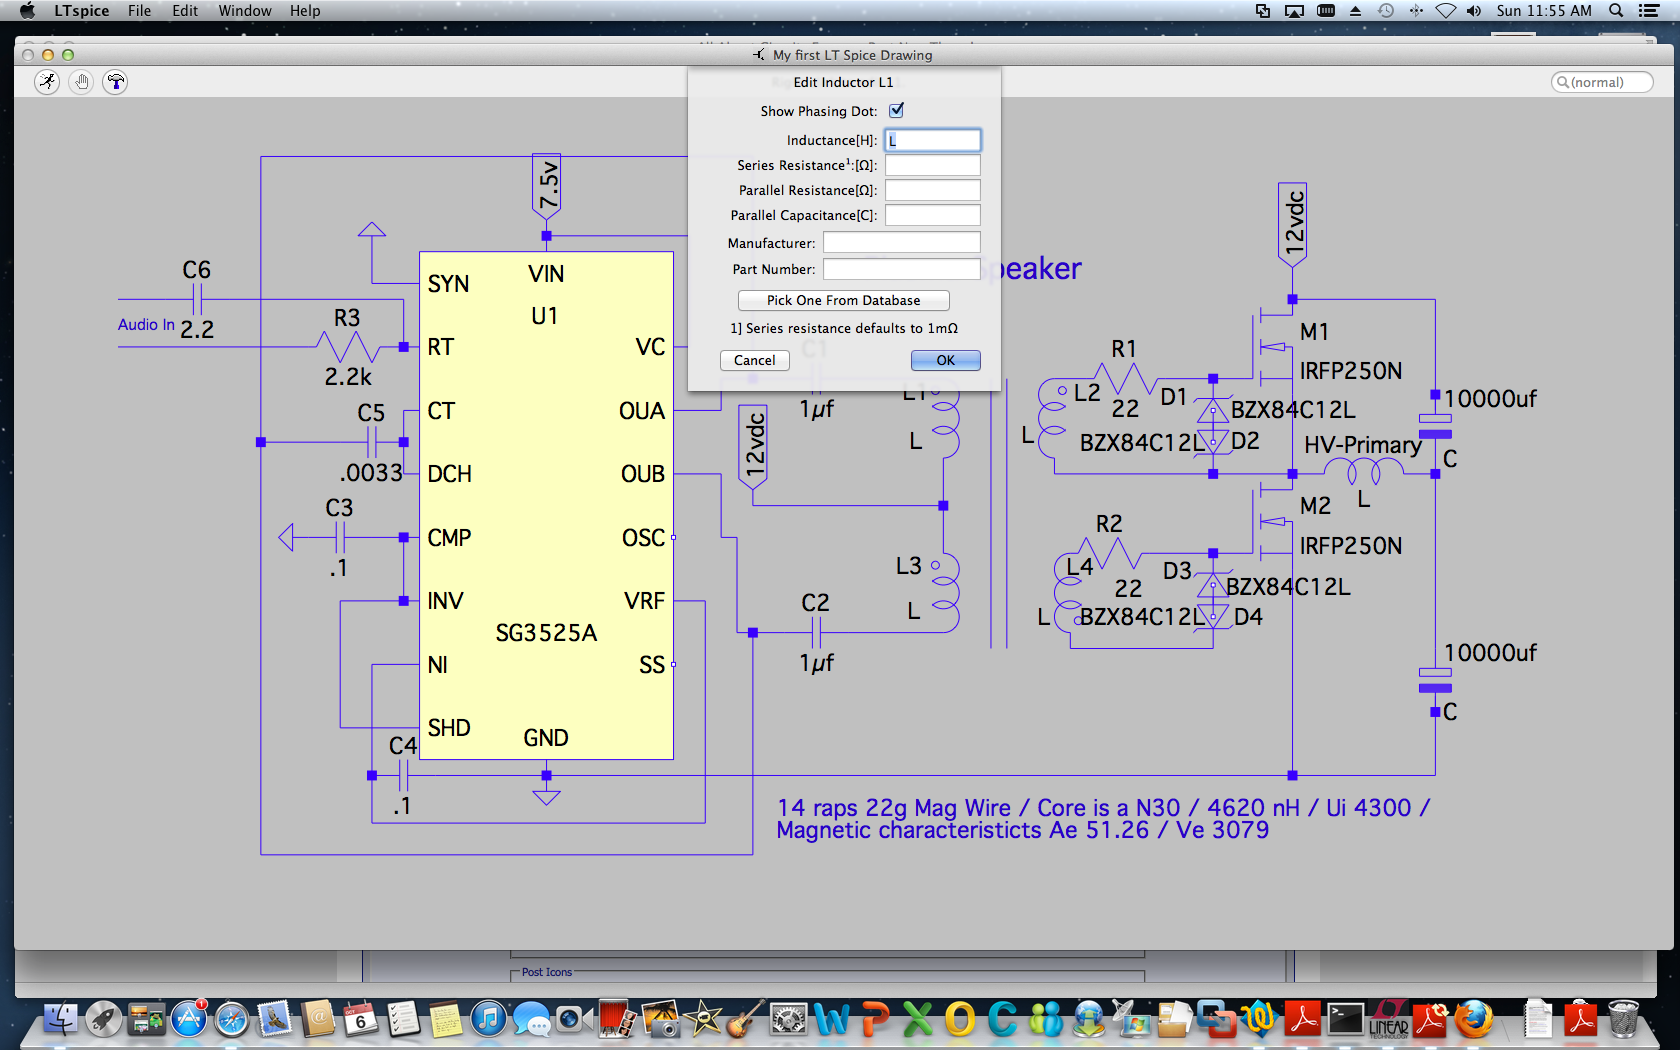Cancel the Edit Inductor dialog
The height and width of the screenshot is (1050, 1680).
[754, 360]
